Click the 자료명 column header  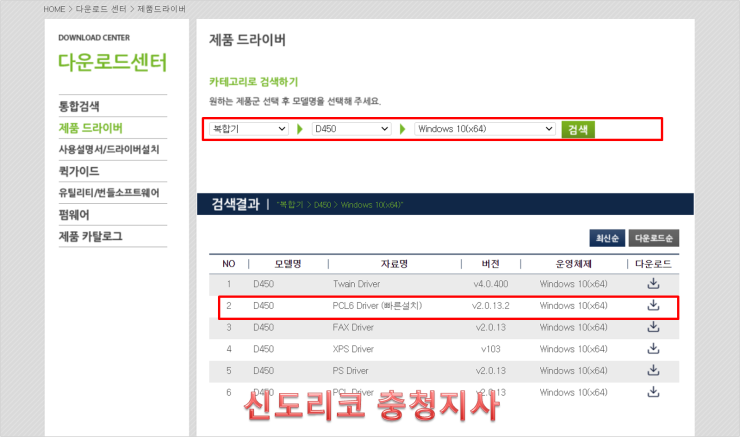[x=395, y=264]
